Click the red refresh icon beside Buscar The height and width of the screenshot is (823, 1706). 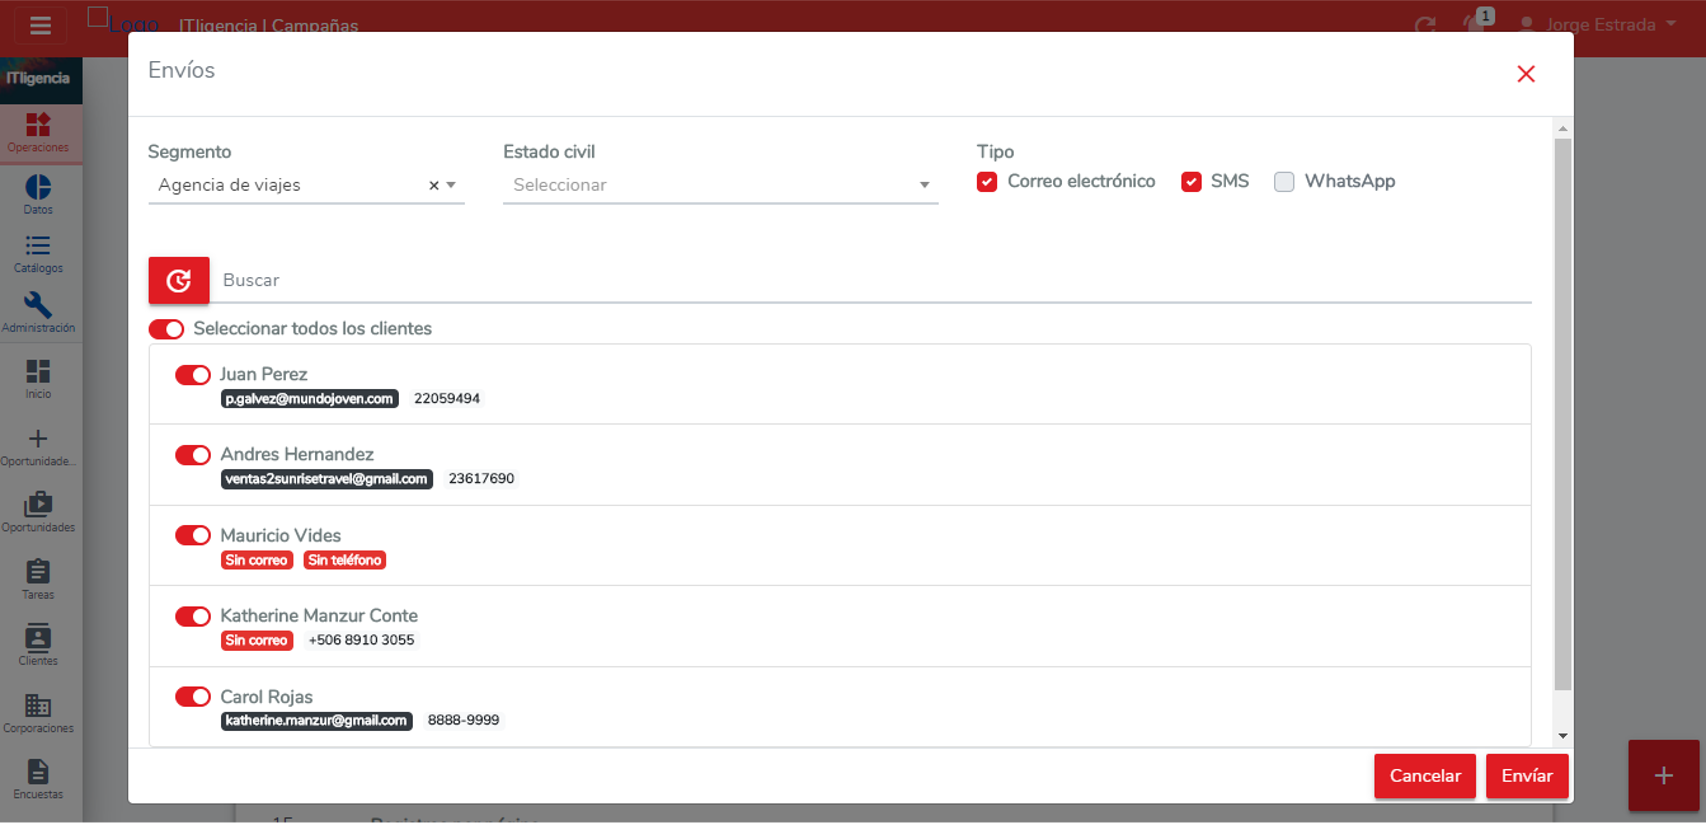pos(178,280)
